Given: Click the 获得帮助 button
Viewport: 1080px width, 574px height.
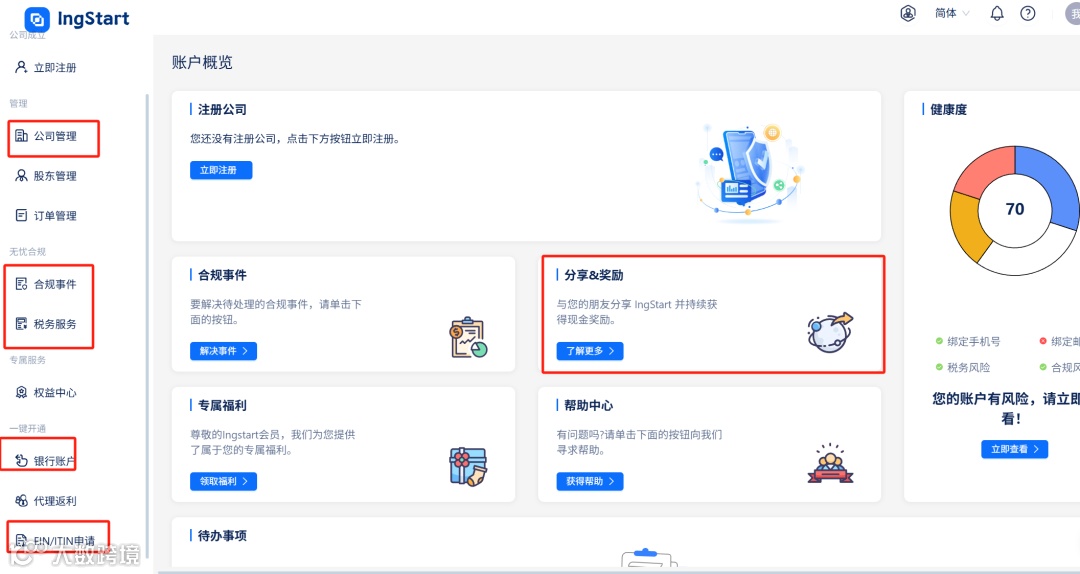Looking at the screenshot, I should pyautogui.click(x=590, y=481).
